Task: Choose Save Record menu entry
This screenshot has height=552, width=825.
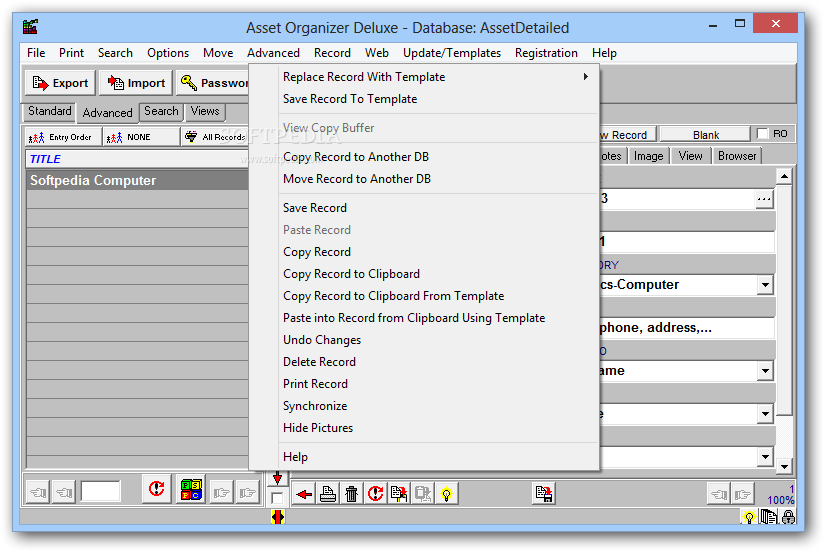Action: pyautogui.click(x=424, y=208)
